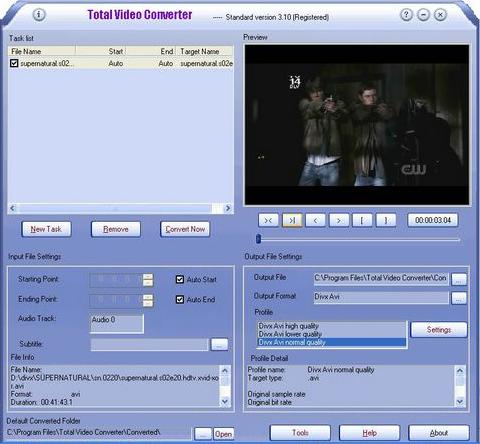The width and height of the screenshot is (480, 444).
Task: Click the Tools button
Action: (300, 433)
